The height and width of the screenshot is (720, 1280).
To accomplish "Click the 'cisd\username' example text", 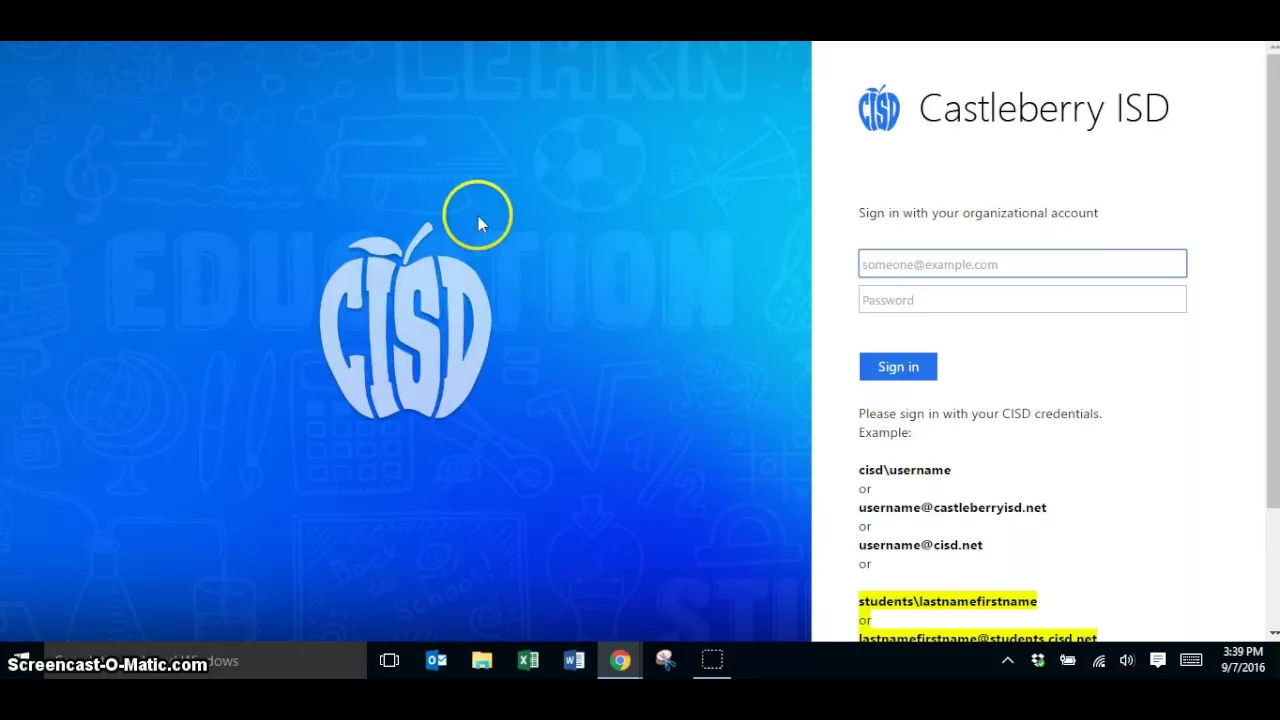I will click(904, 470).
